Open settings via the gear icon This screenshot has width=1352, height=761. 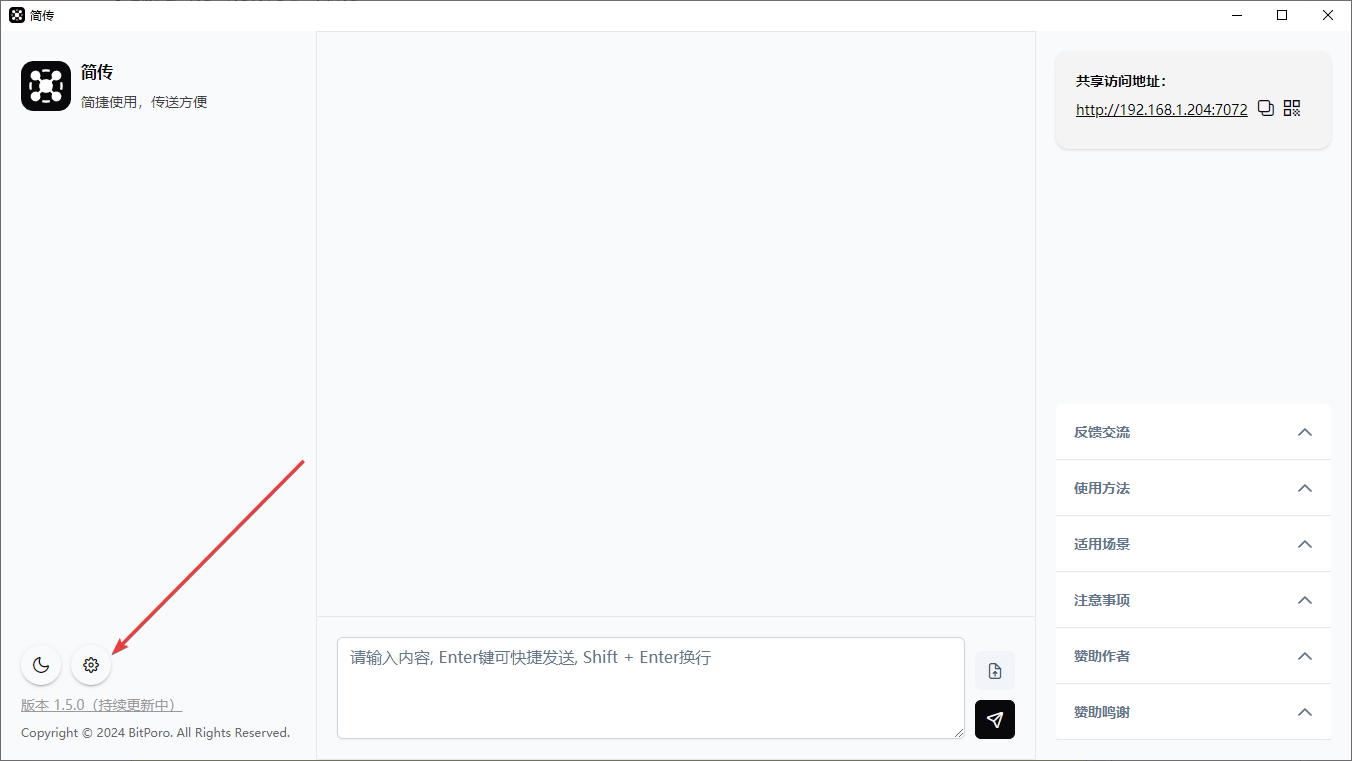91,665
